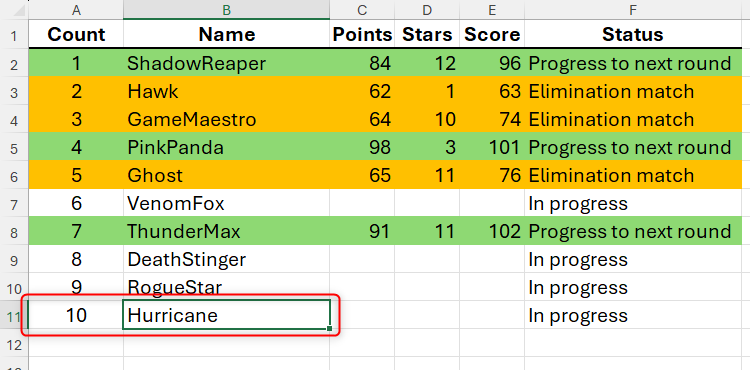
Task: Click the Status header cell
Action: click(x=633, y=34)
